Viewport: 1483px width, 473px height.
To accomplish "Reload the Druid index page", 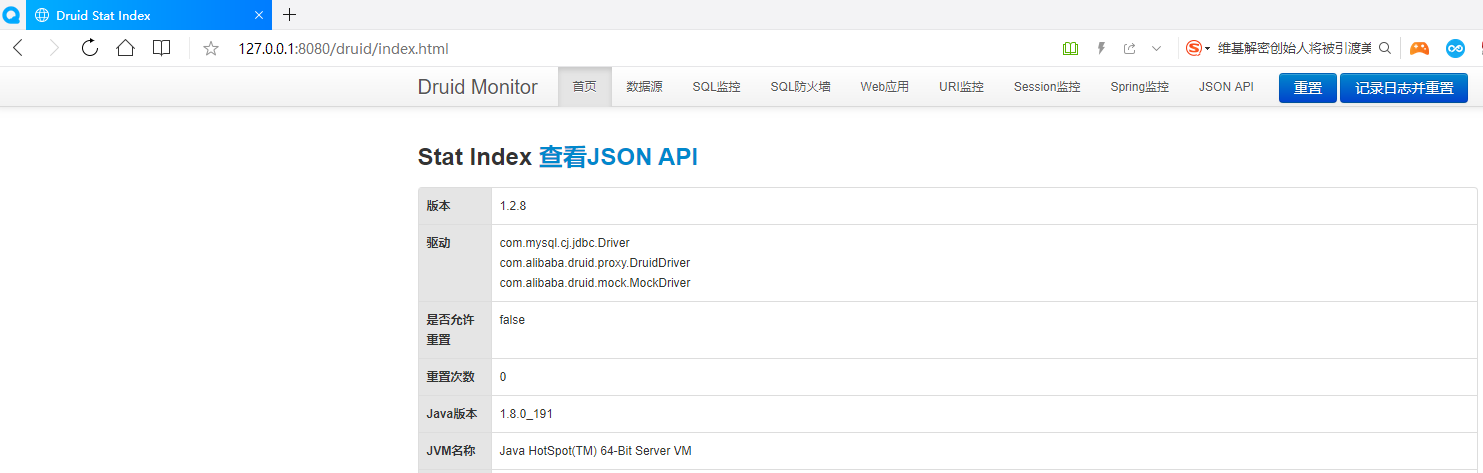I will click(90, 48).
